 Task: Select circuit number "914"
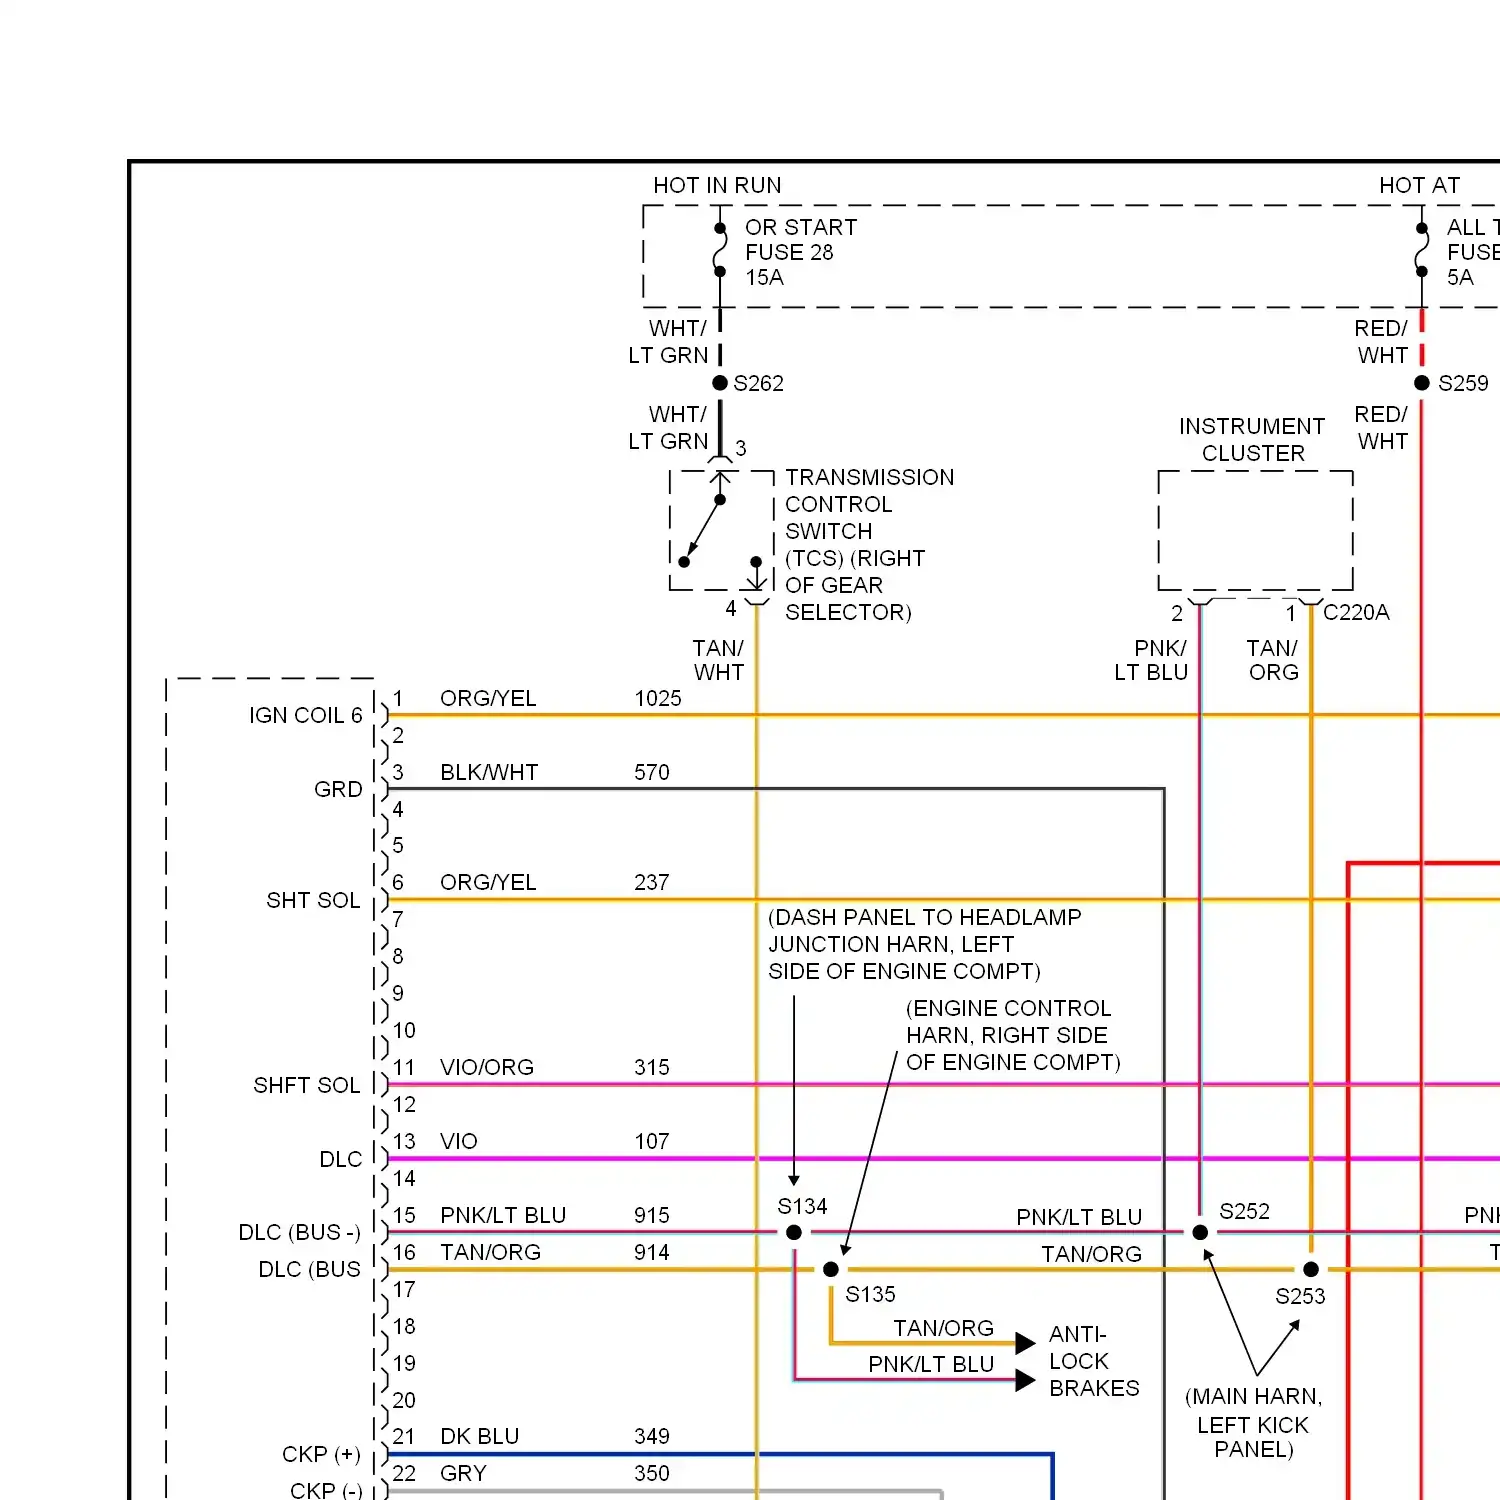(652, 1252)
